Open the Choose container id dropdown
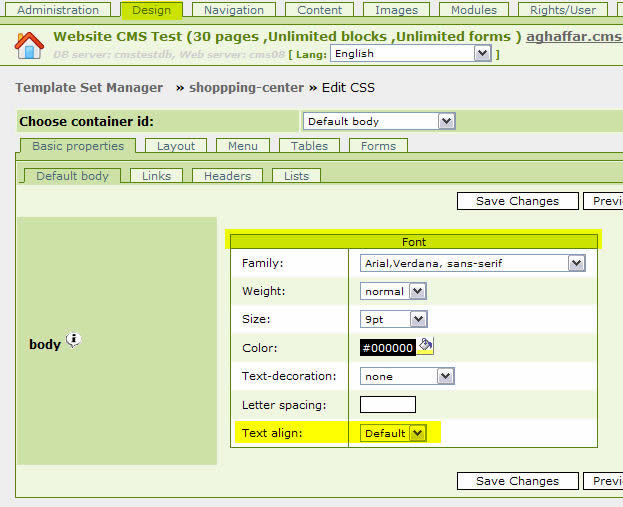Image resolution: width=623 pixels, height=507 pixels. pyautogui.click(x=378, y=121)
